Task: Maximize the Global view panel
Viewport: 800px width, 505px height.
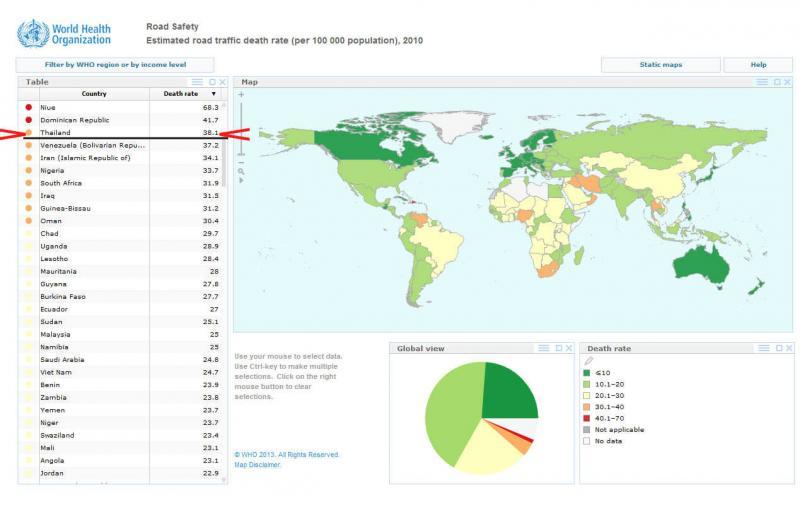Action: tap(559, 348)
